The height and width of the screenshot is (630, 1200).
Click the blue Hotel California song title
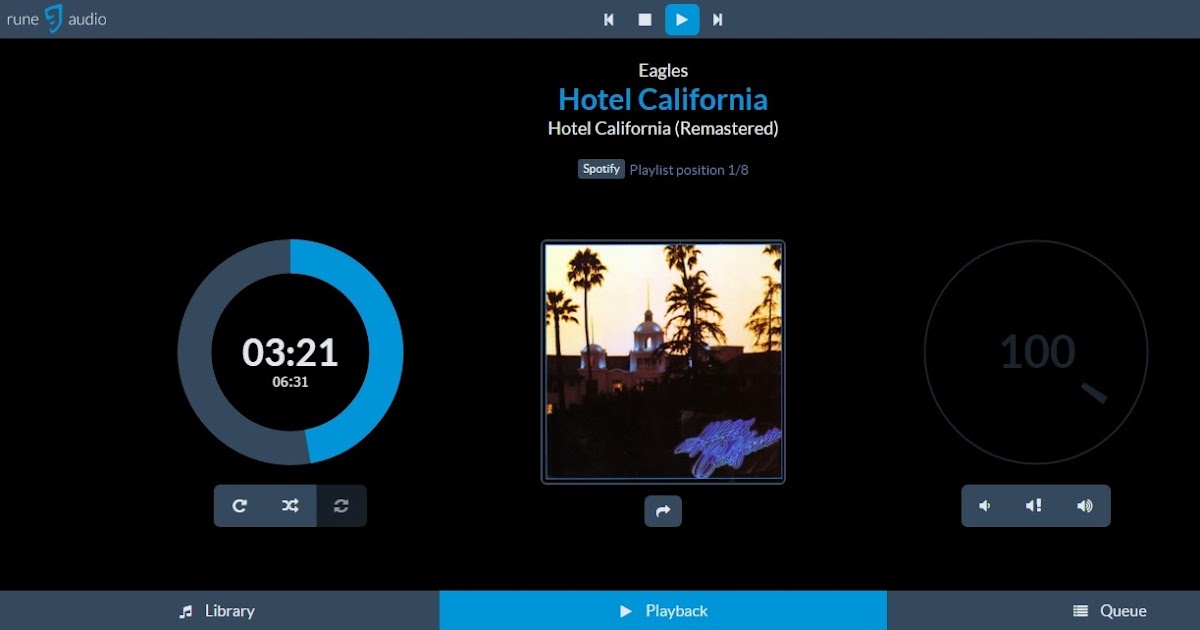(663, 99)
